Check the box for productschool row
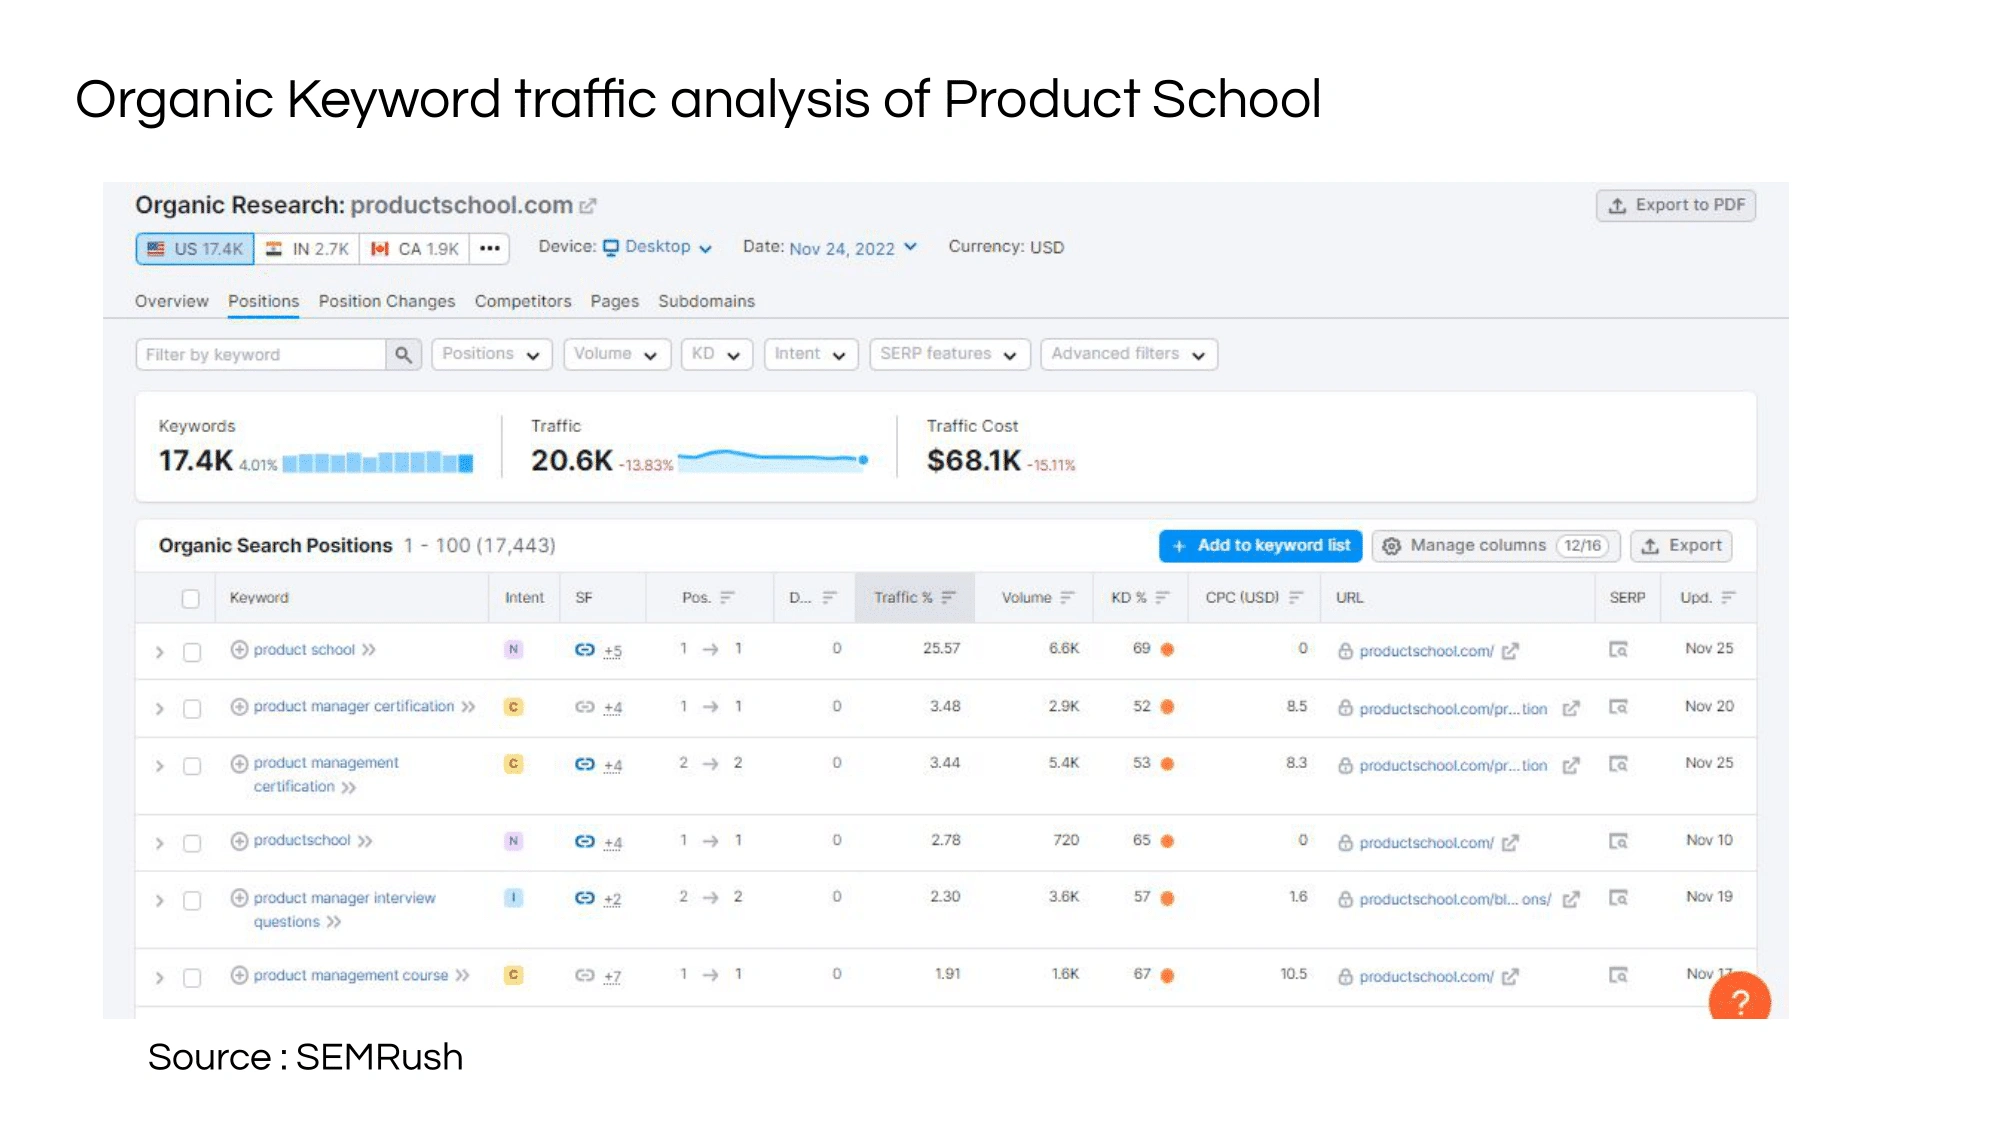 (x=192, y=843)
